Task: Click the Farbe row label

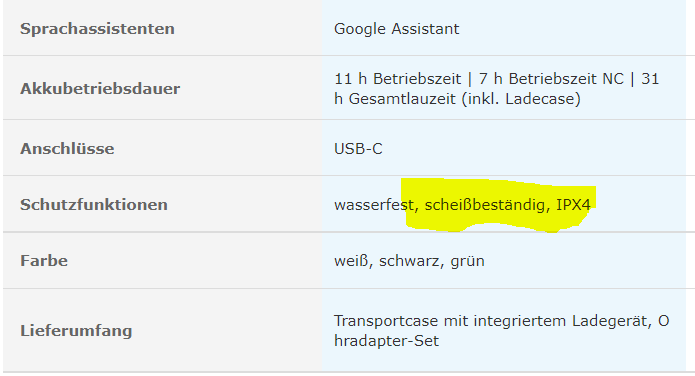Action: pos(44,261)
